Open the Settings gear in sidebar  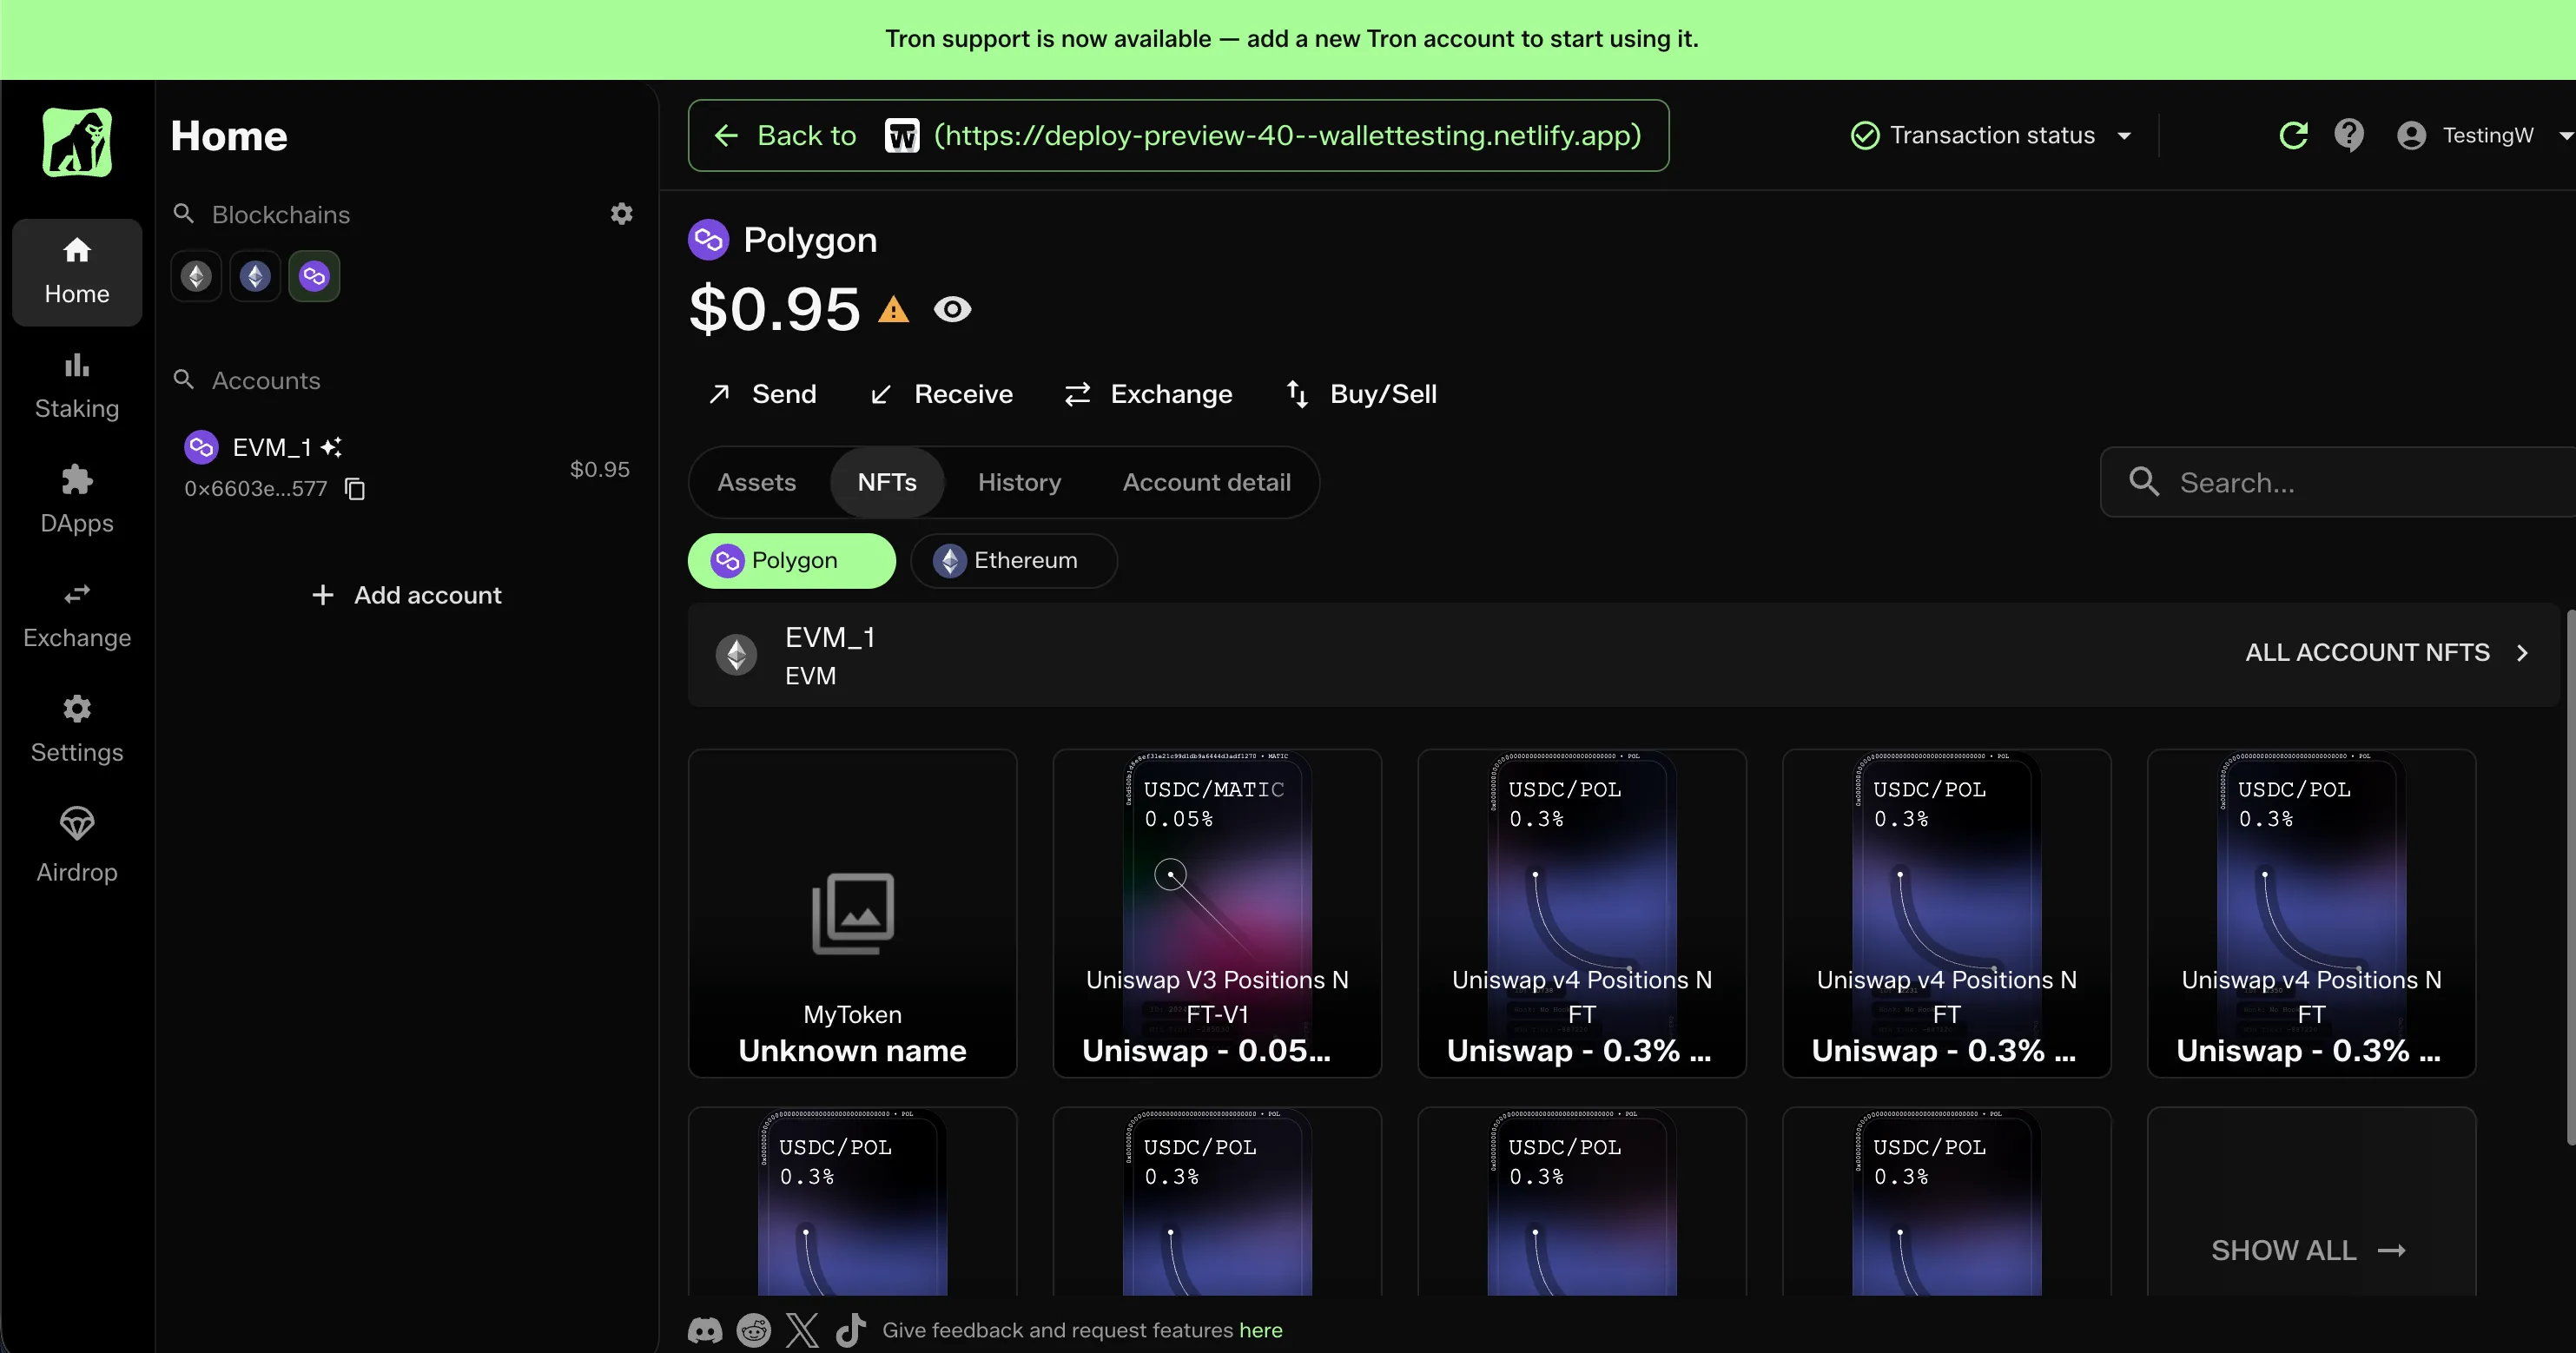pyautogui.click(x=77, y=730)
